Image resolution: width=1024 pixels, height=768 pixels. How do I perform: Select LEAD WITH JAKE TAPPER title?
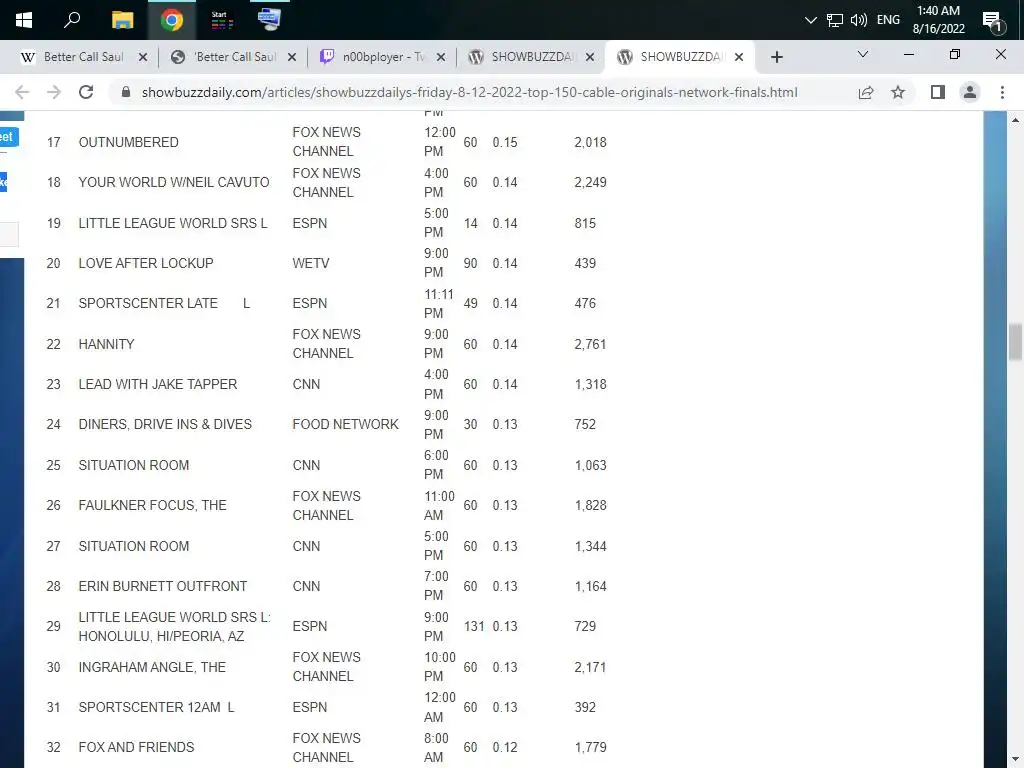(x=157, y=384)
